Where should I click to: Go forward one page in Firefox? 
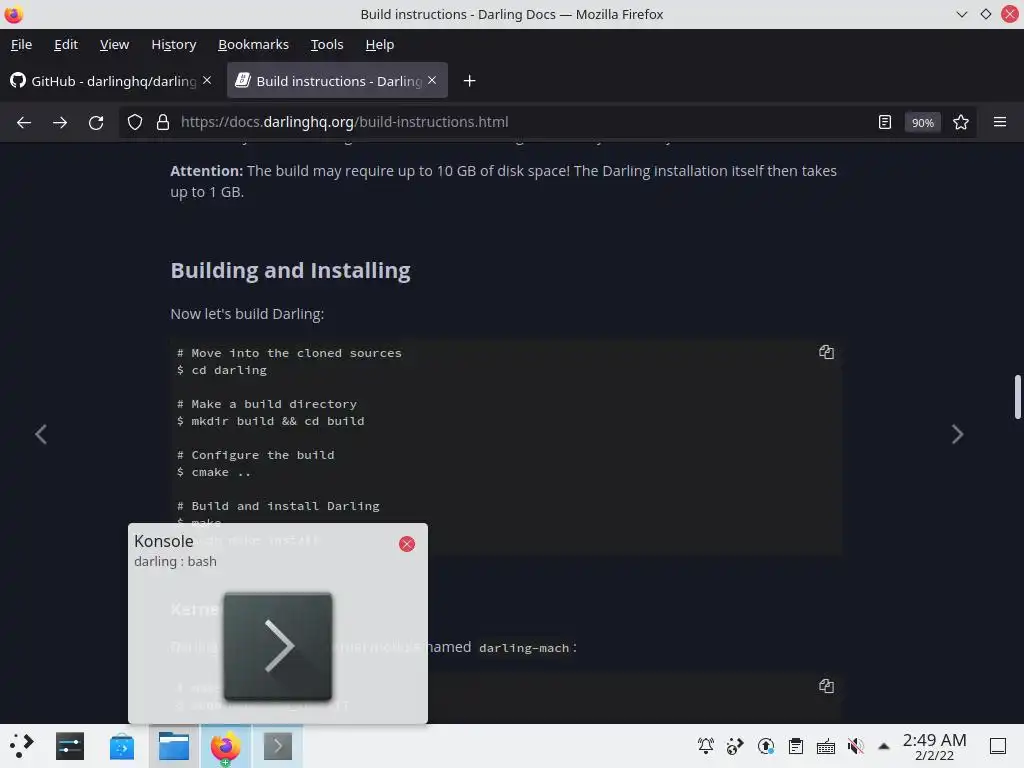(60, 122)
